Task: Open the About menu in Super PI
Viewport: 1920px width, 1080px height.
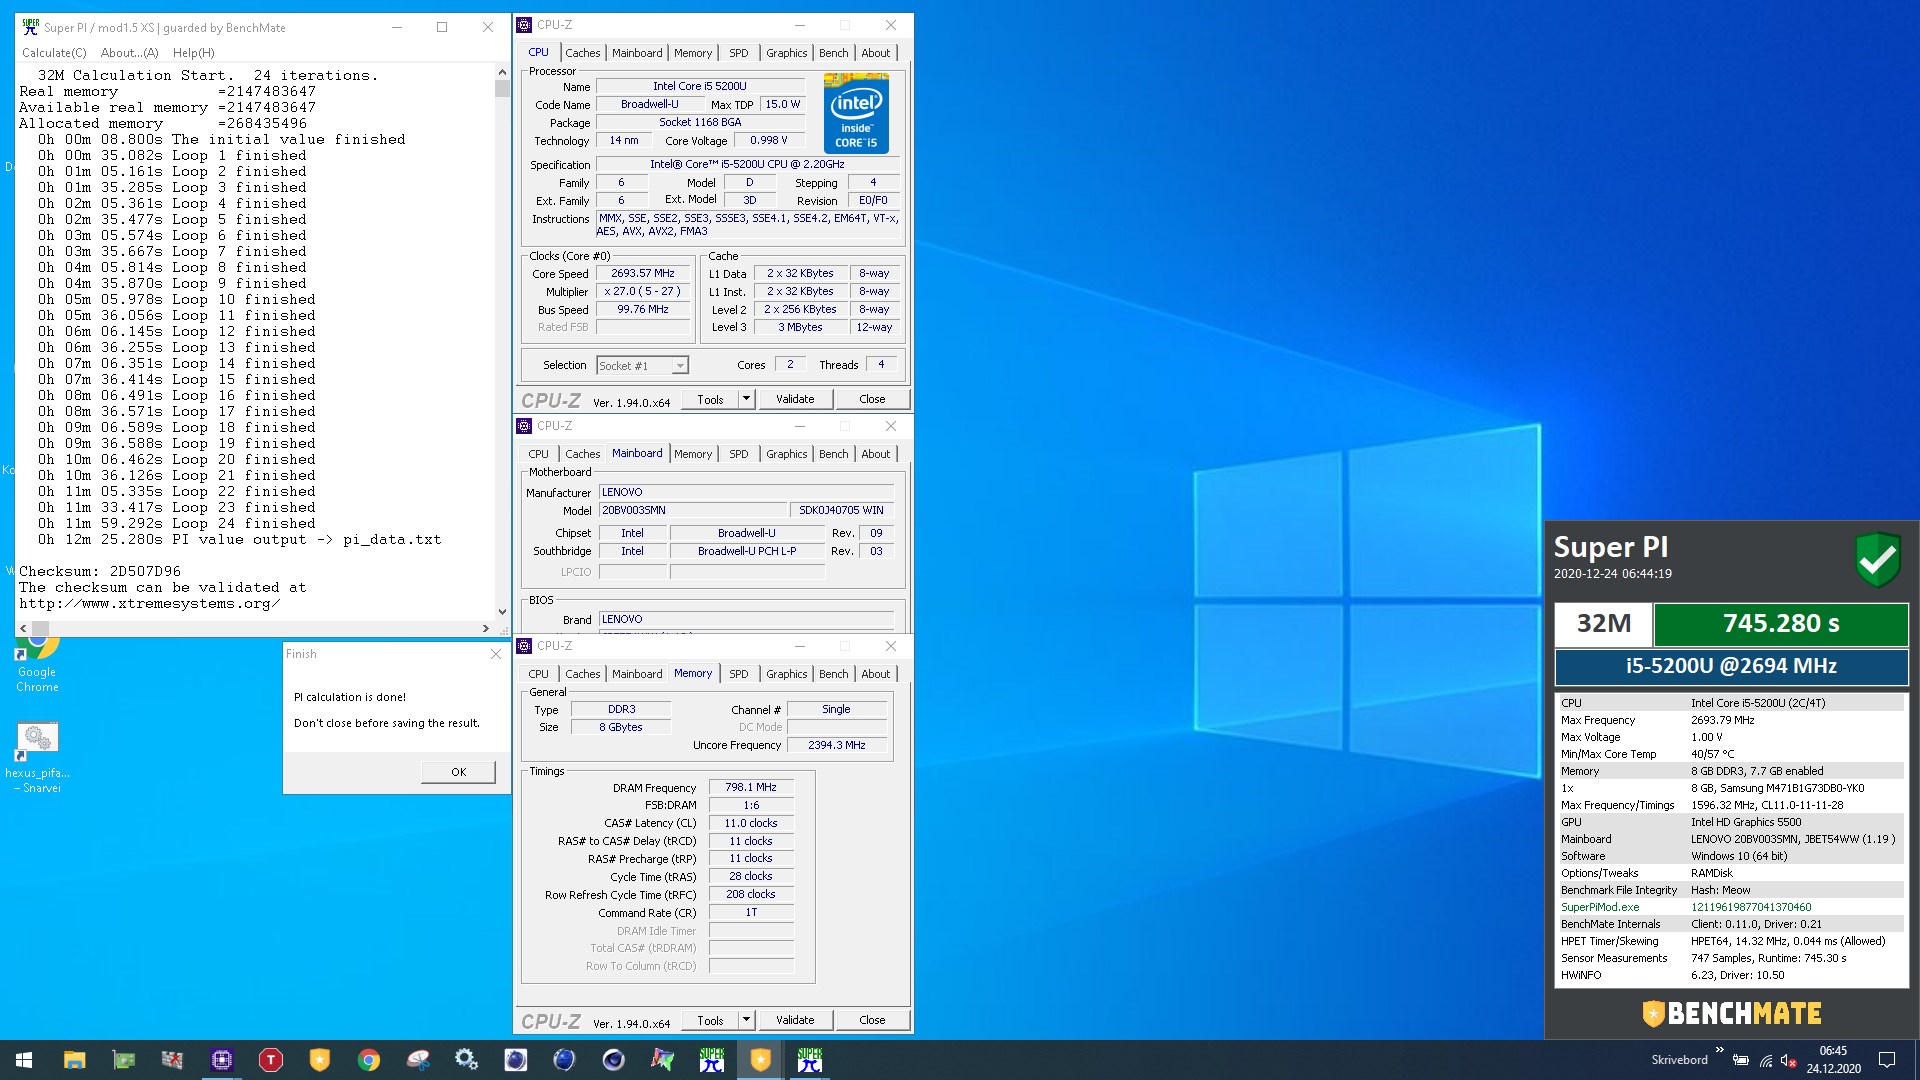Action: tap(130, 53)
